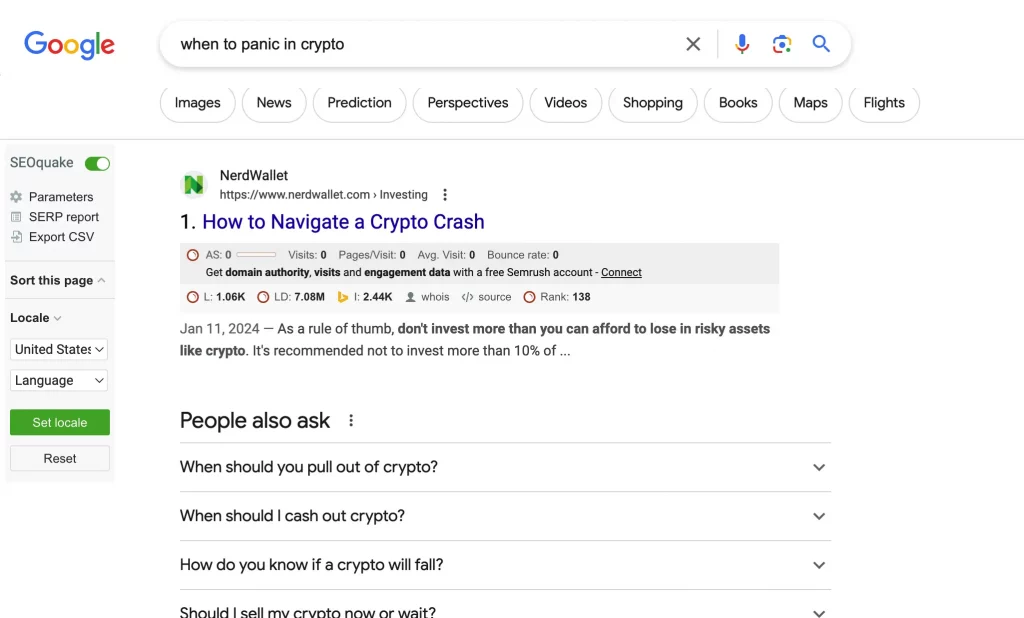This screenshot has width=1024, height=618.
Task: Click the green Set locale button
Action: (x=59, y=422)
